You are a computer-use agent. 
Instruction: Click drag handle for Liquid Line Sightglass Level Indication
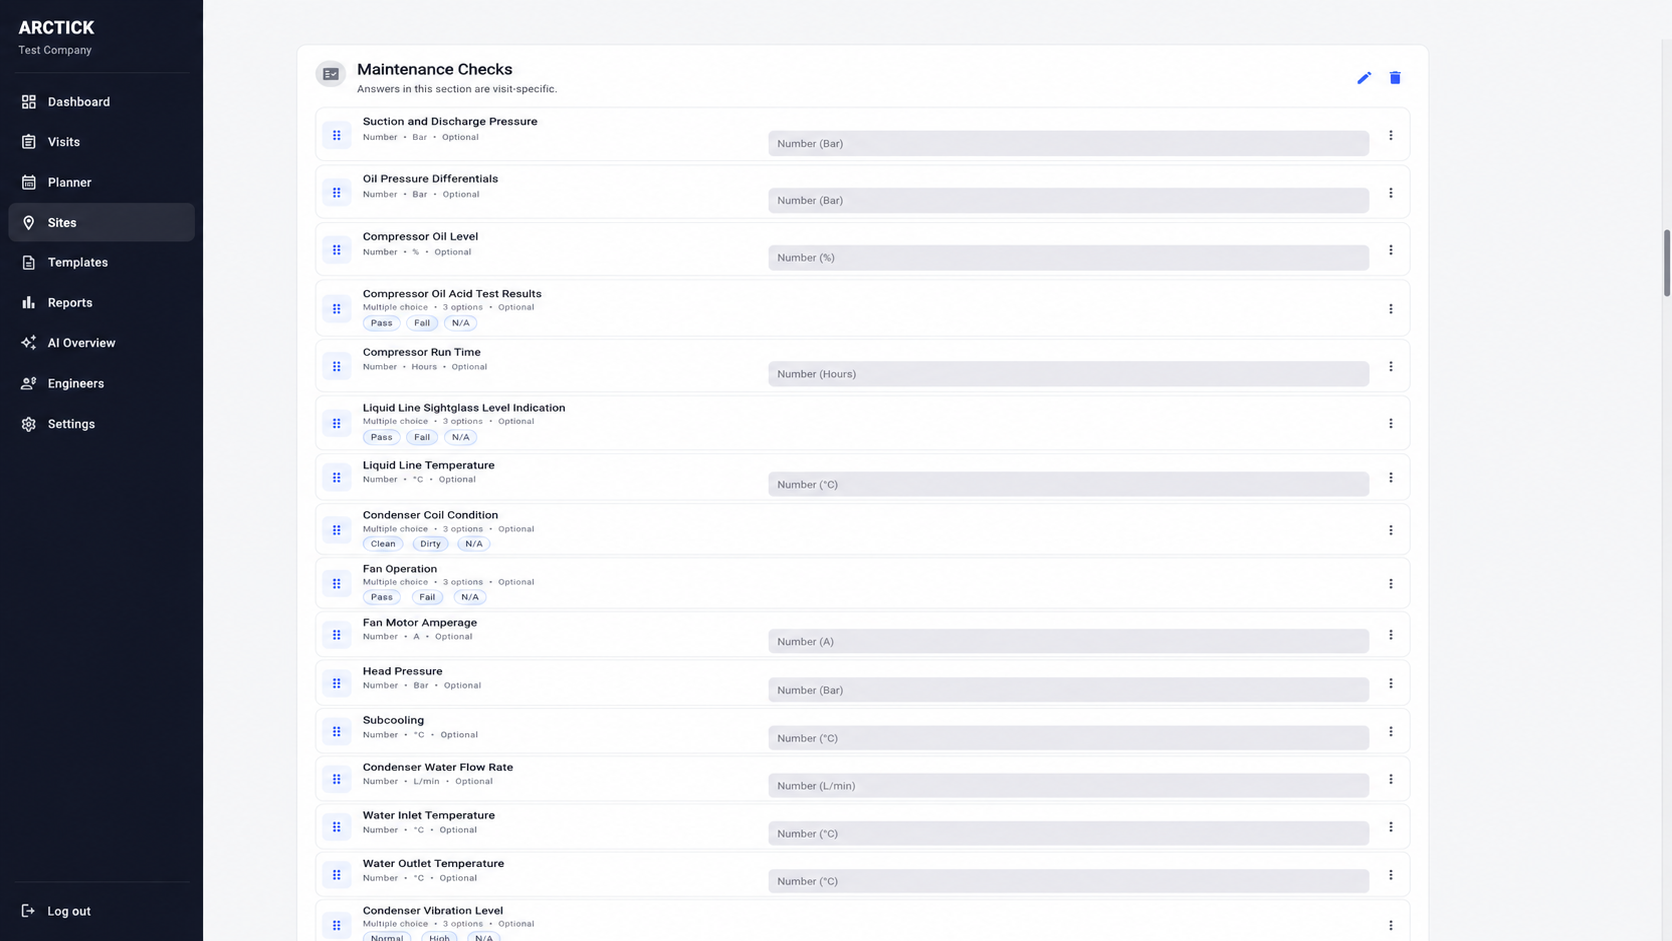(x=337, y=424)
